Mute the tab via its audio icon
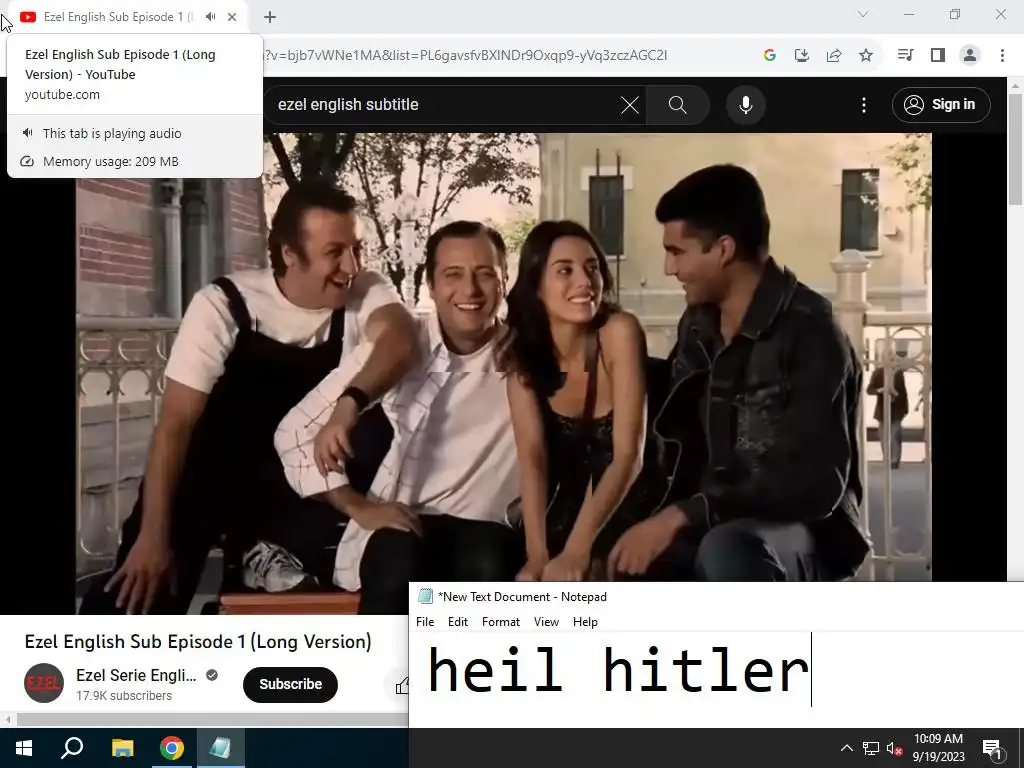The image size is (1024, 768). [x=210, y=17]
